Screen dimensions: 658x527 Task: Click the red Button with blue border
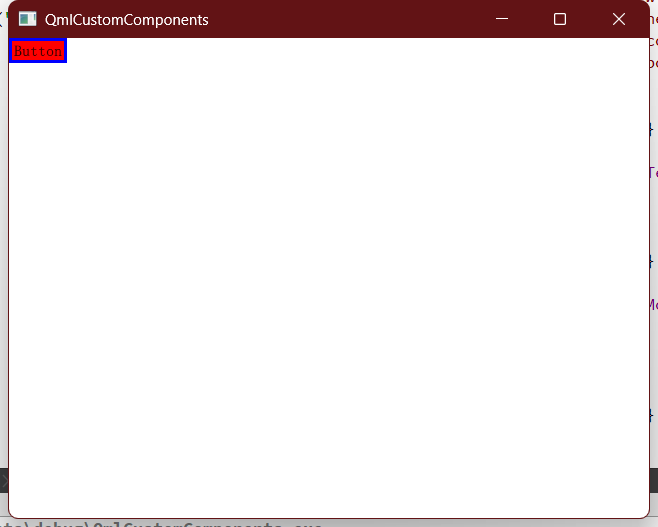point(38,51)
